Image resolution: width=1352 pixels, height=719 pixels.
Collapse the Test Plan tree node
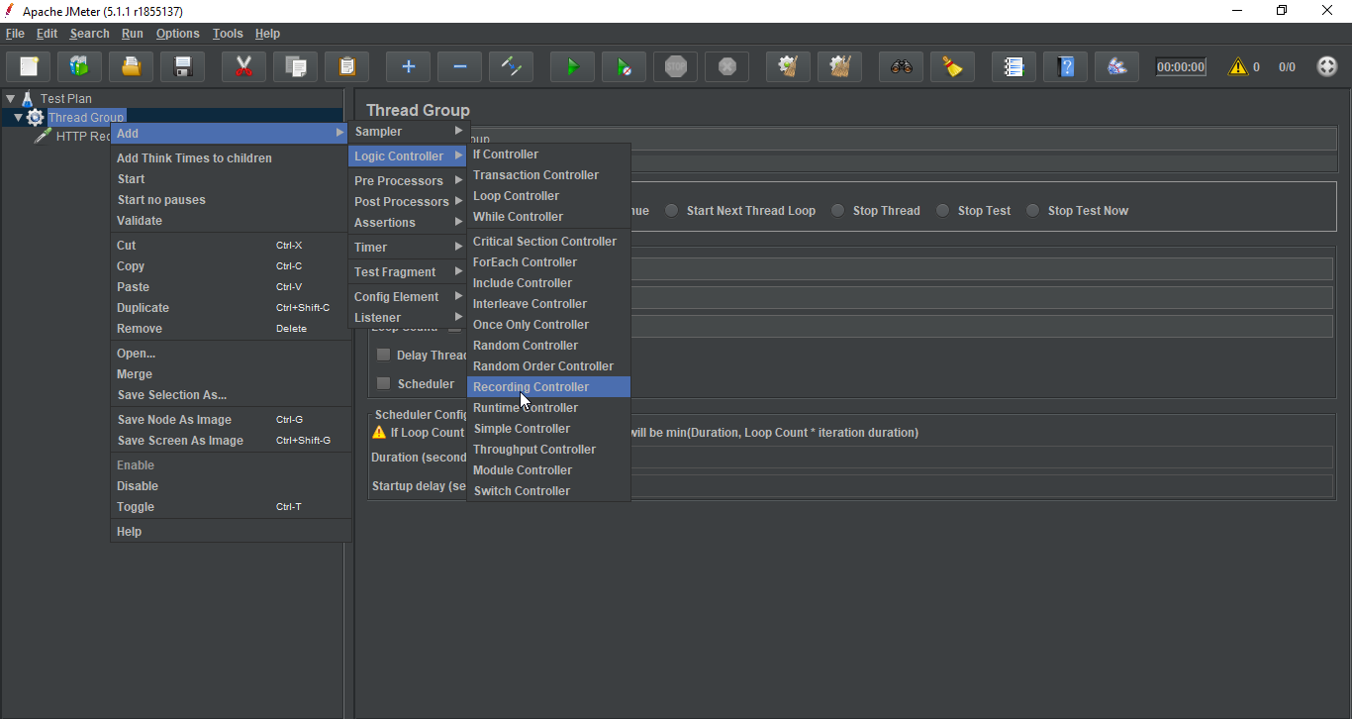click(11, 99)
